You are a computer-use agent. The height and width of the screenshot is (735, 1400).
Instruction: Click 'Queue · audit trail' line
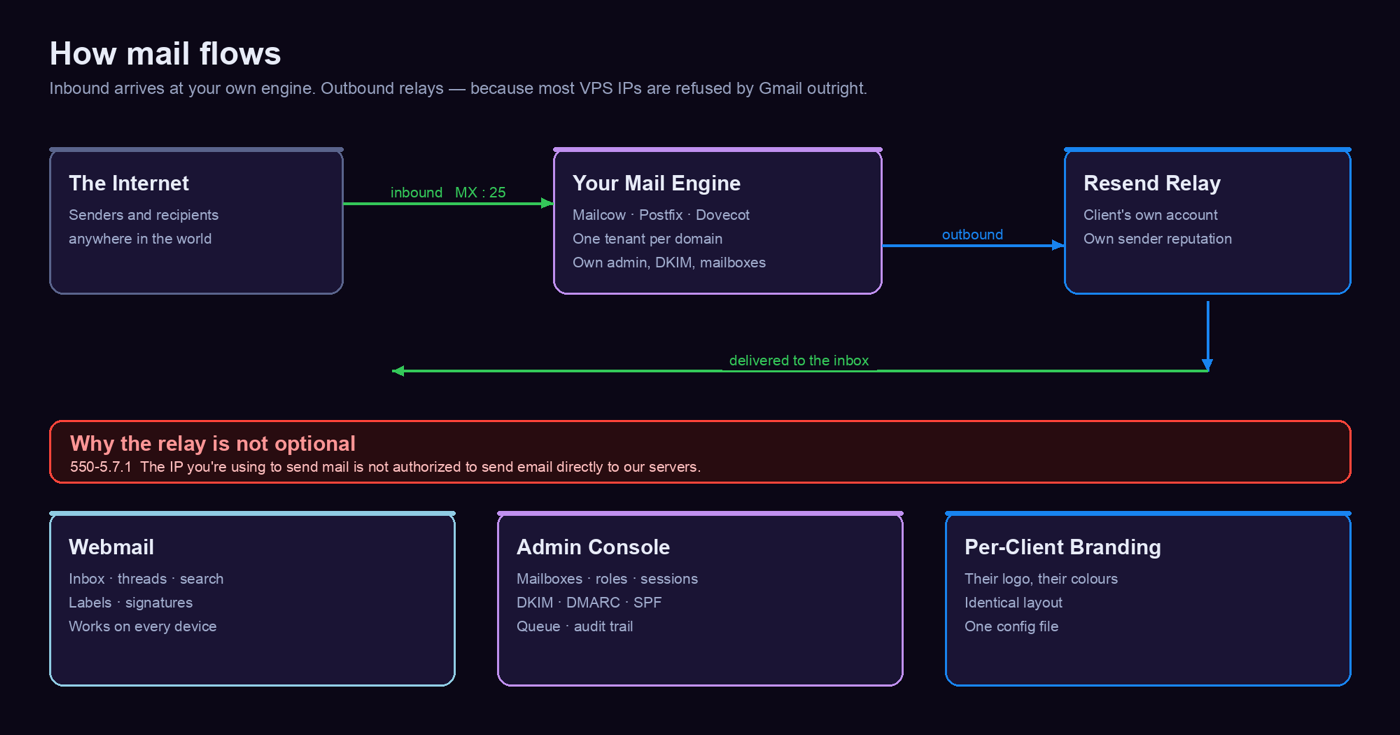tap(575, 627)
